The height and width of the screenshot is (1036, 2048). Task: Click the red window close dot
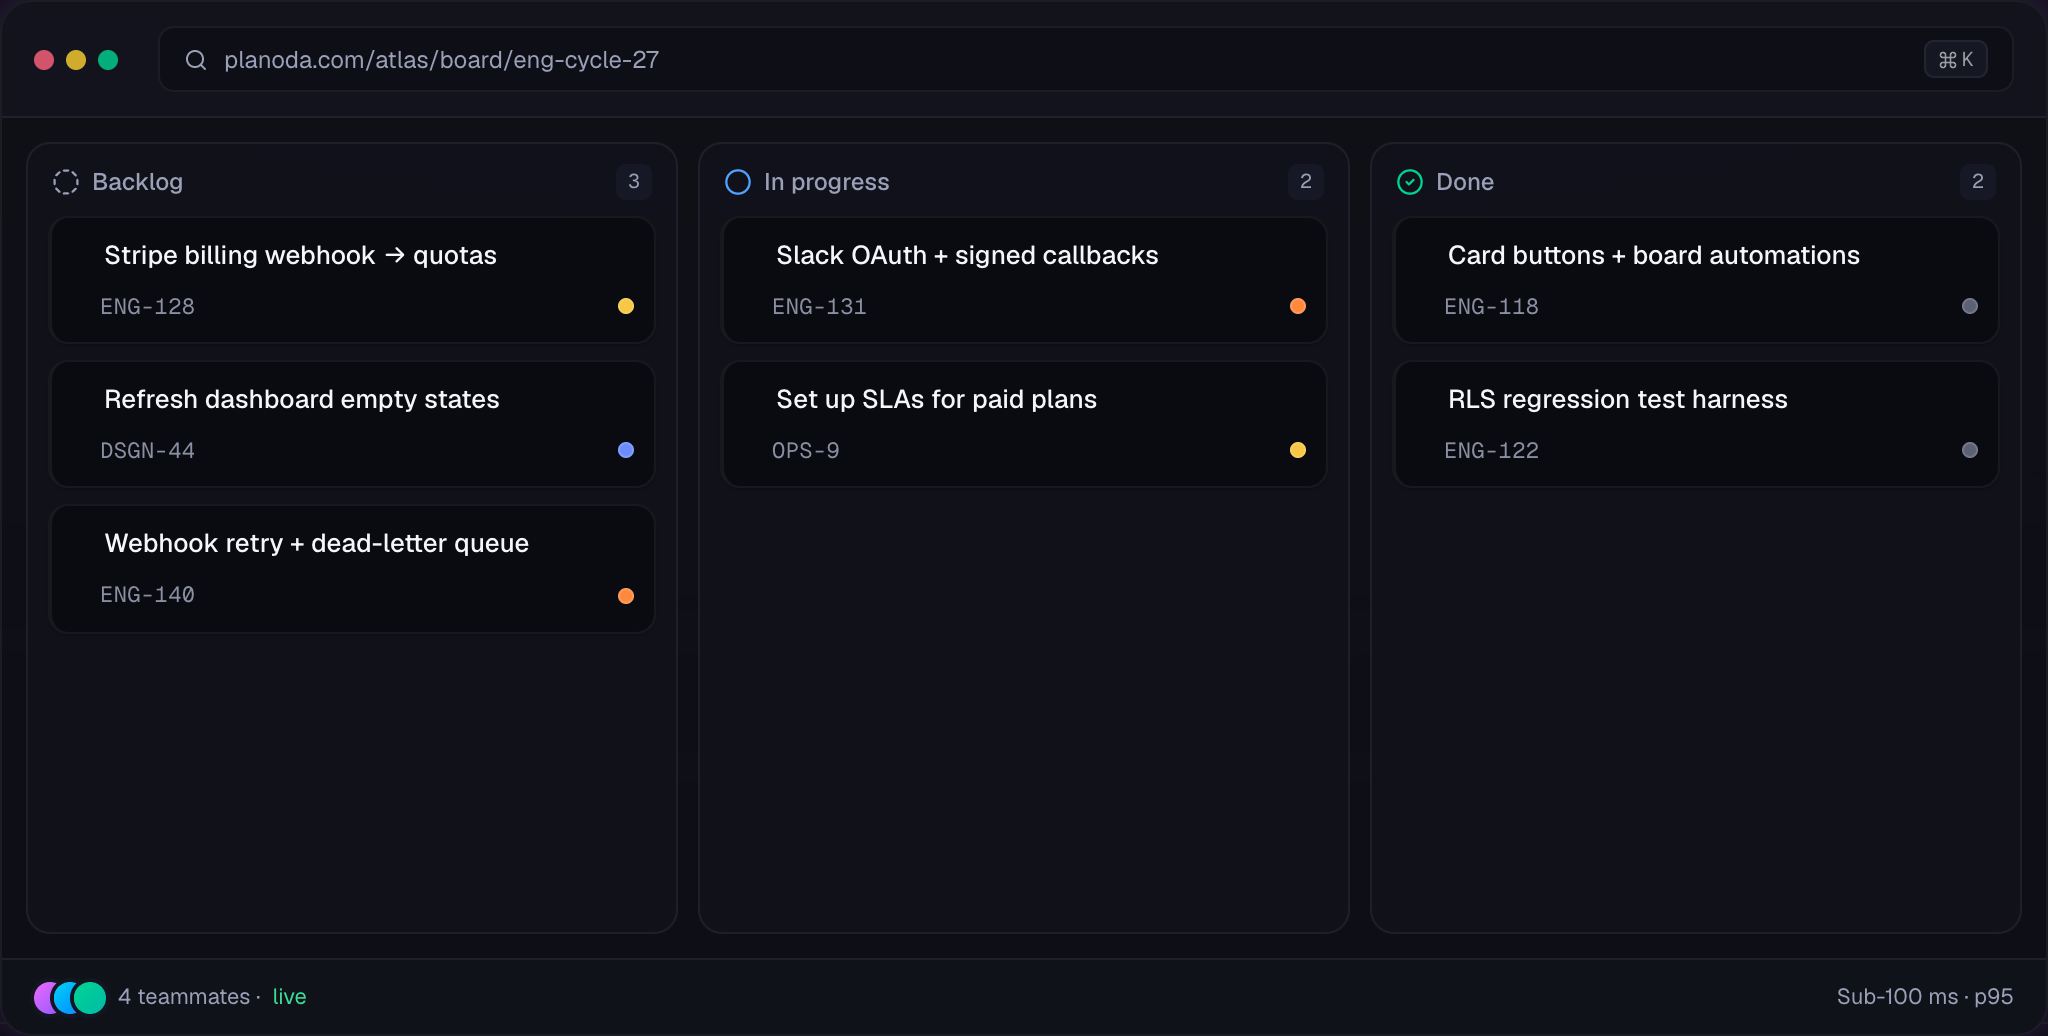click(44, 60)
